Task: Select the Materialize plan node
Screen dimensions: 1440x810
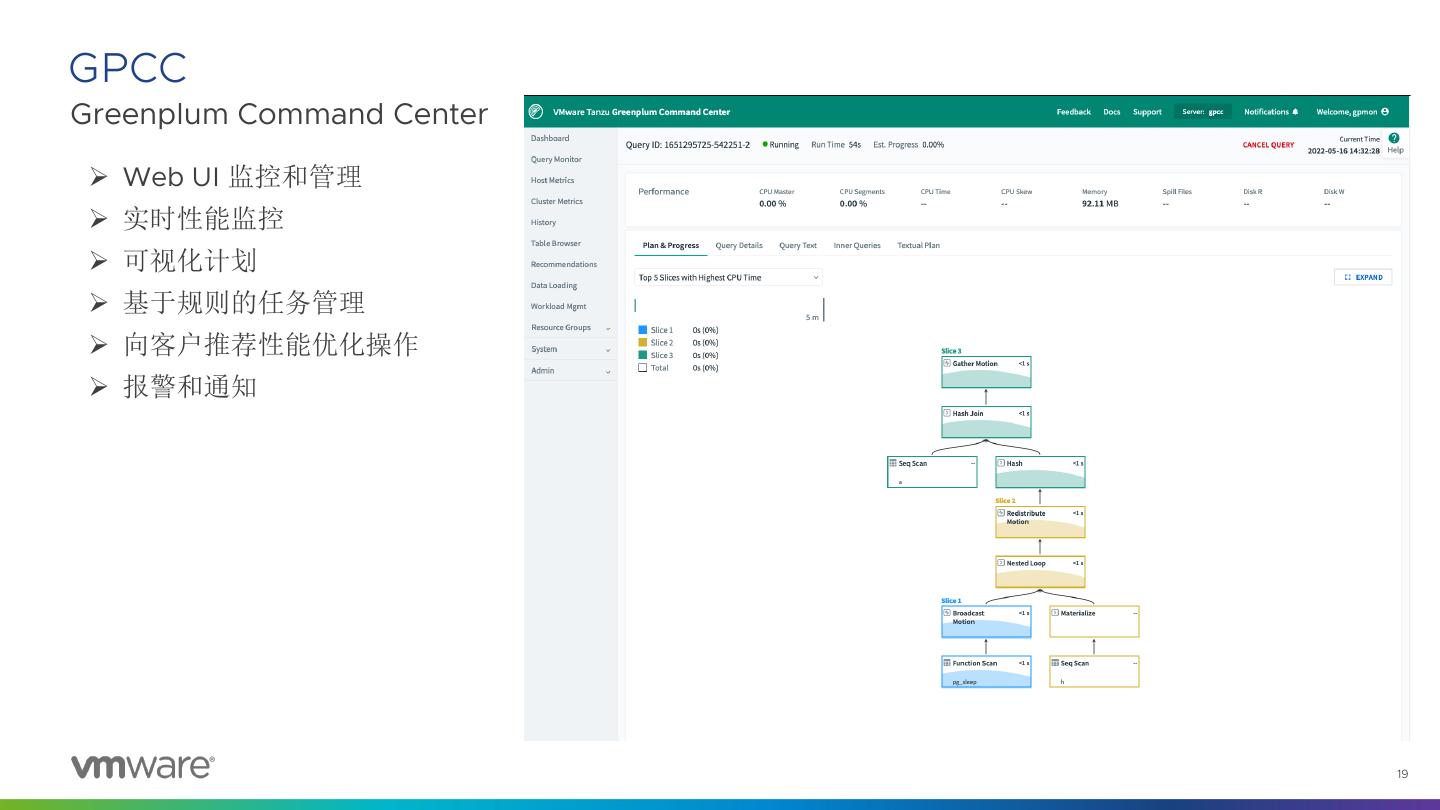Action: click(1094, 622)
